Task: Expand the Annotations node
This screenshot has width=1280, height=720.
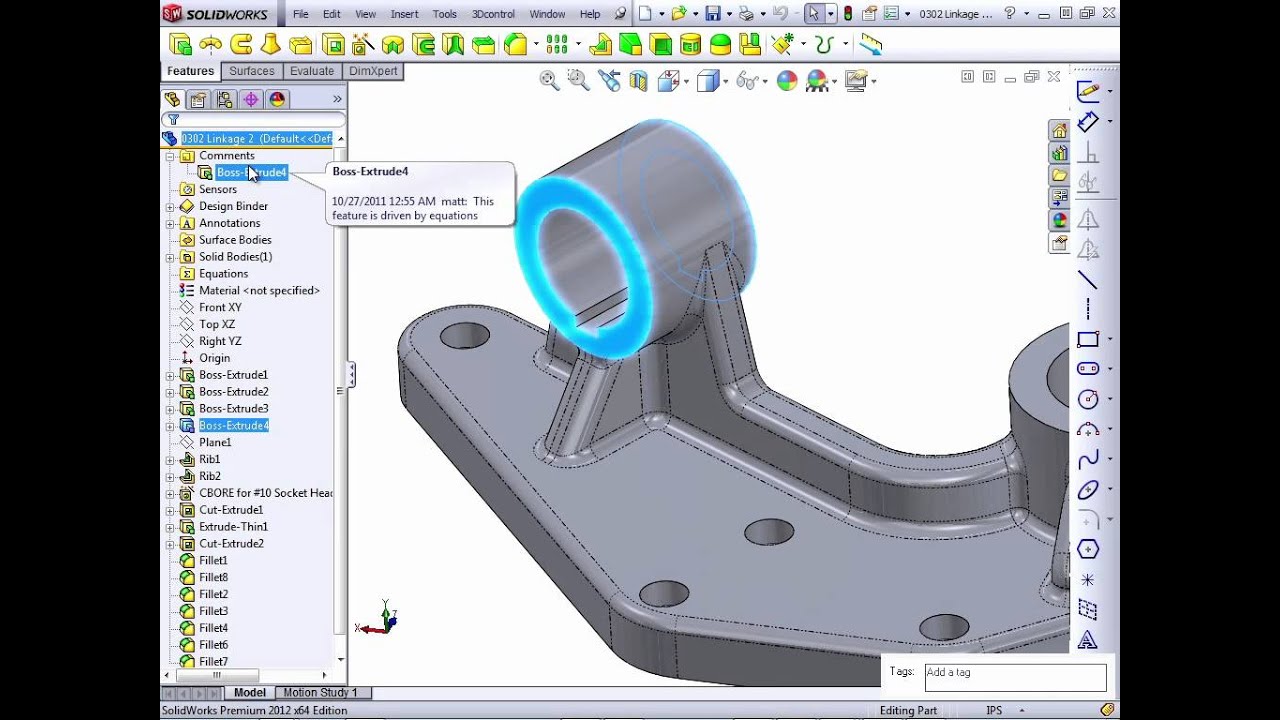Action: [170, 224]
